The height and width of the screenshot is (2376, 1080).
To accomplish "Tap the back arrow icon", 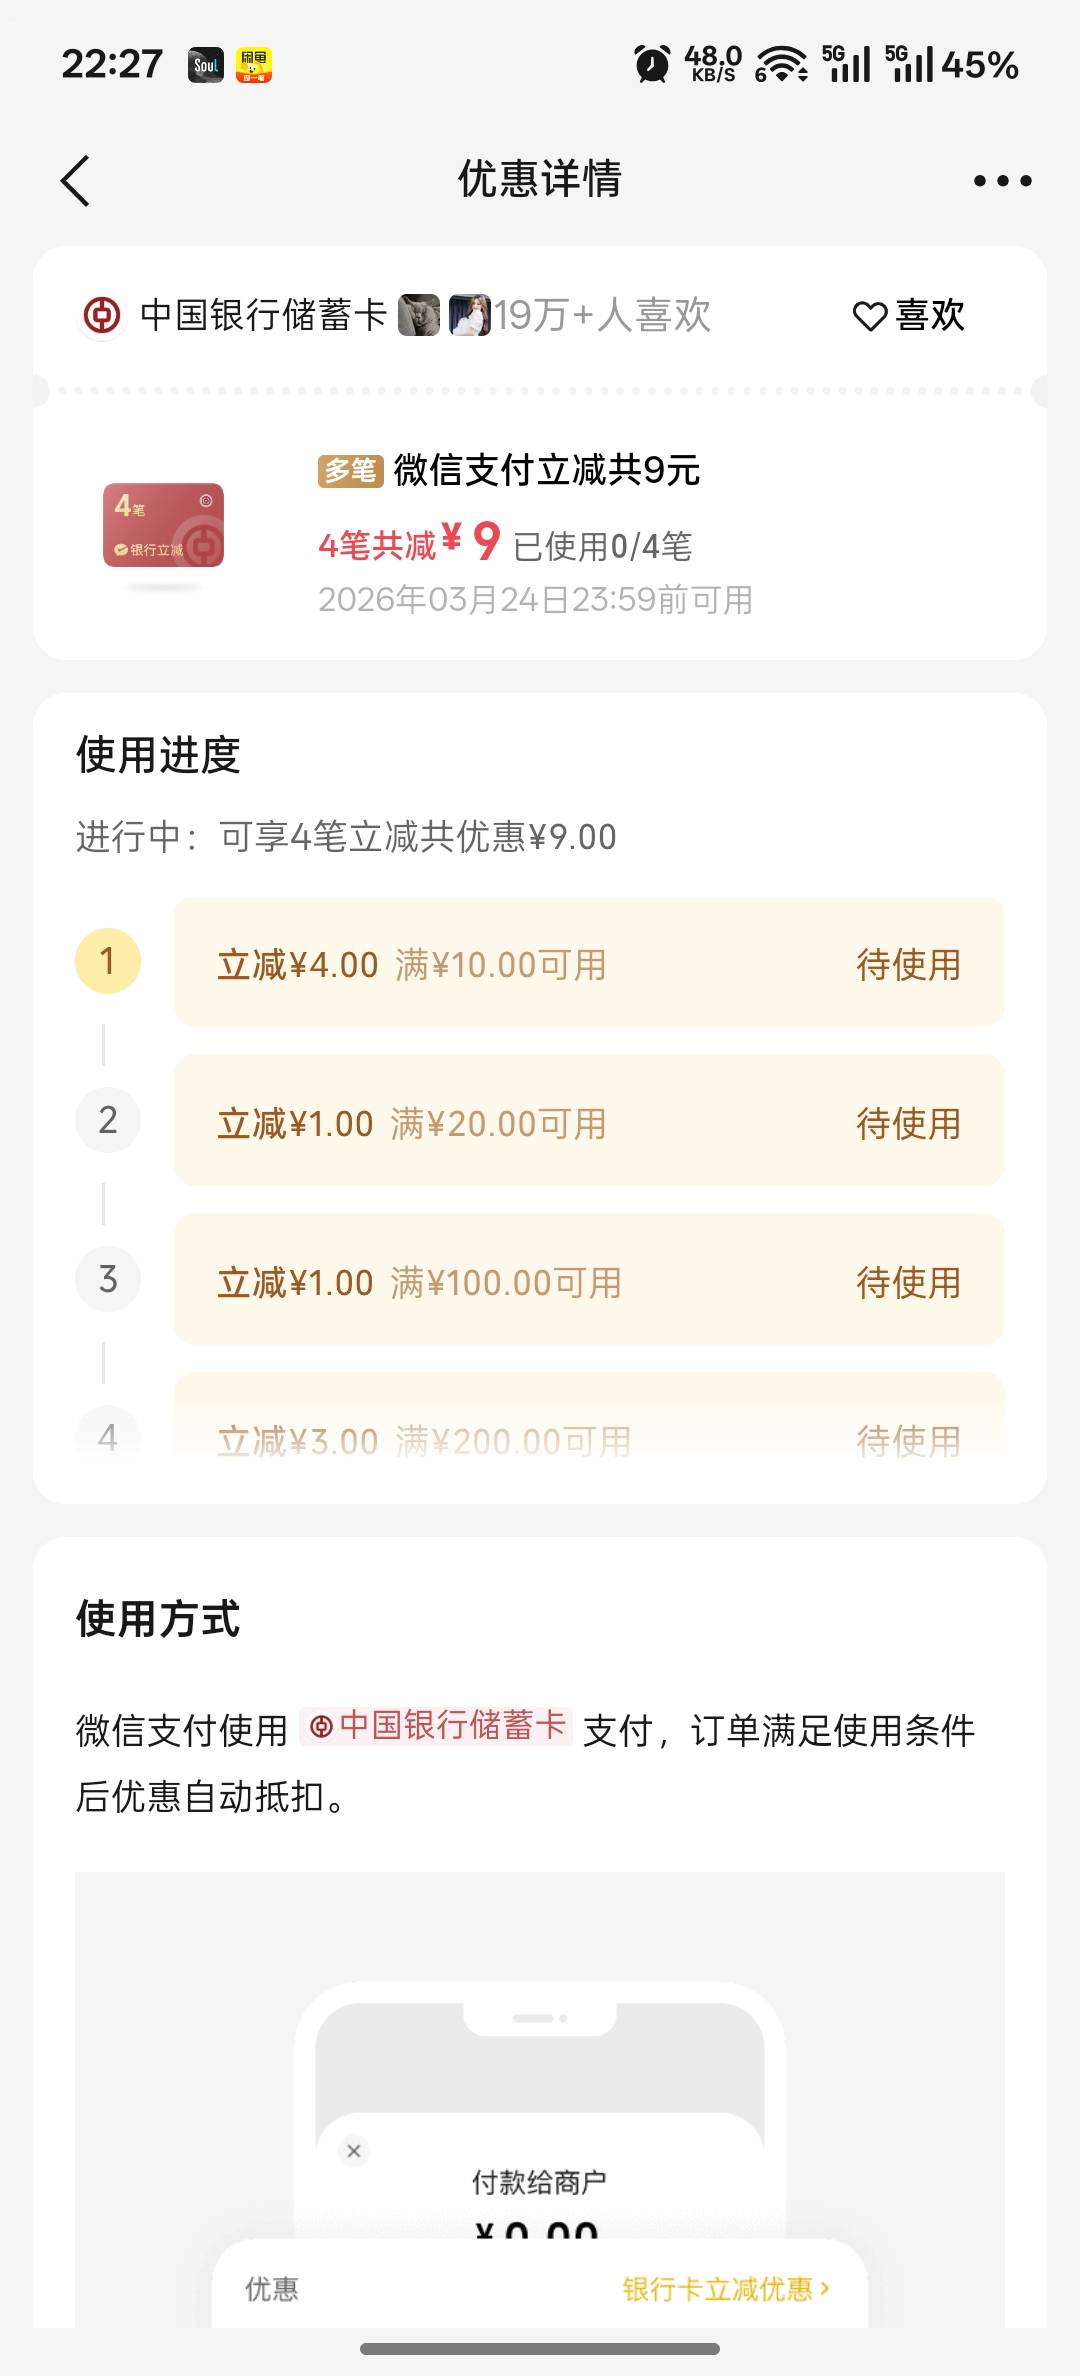I will (x=76, y=181).
